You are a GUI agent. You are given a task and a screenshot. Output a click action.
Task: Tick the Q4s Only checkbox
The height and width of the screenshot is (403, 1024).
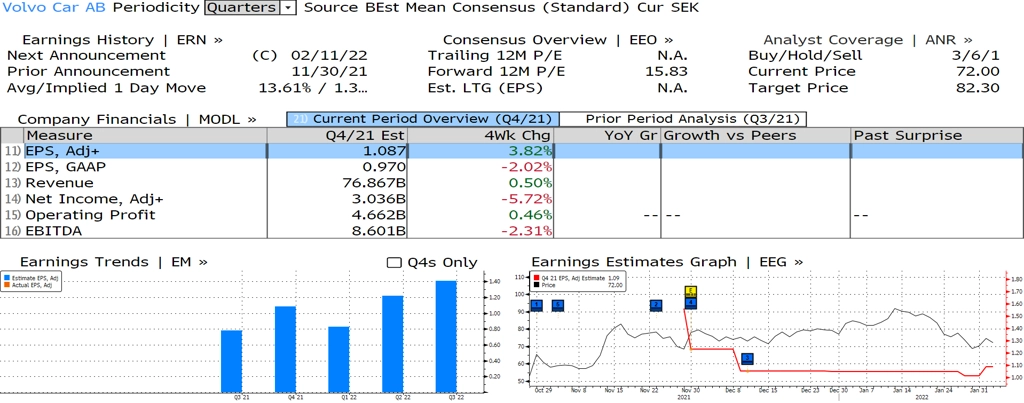[x=394, y=263]
